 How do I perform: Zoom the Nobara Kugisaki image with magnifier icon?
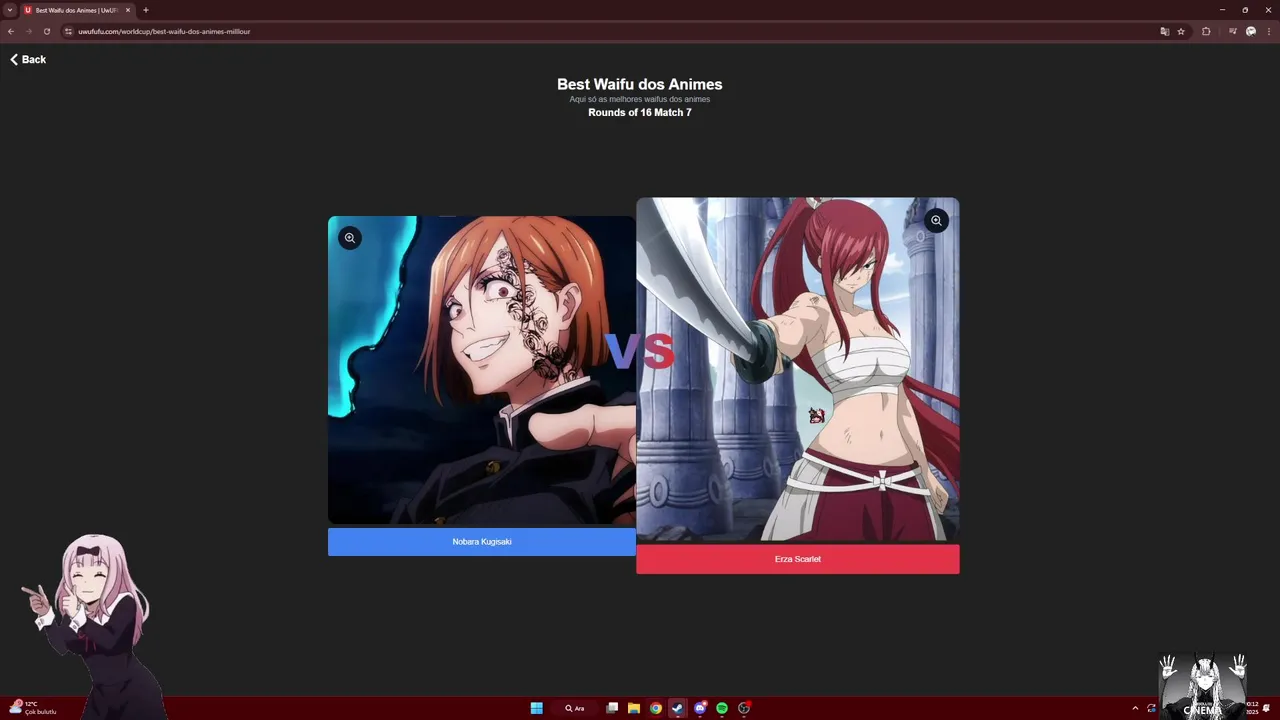pyautogui.click(x=350, y=238)
